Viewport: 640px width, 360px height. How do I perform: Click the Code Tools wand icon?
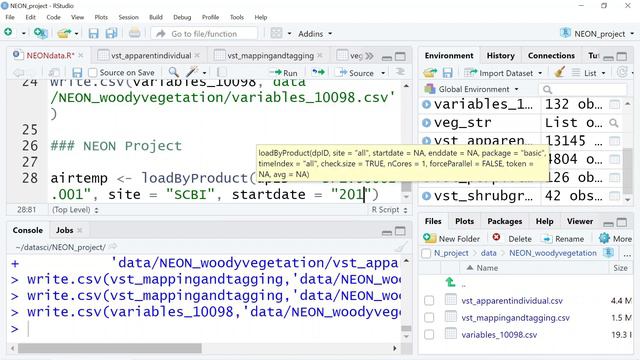(x=191, y=72)
